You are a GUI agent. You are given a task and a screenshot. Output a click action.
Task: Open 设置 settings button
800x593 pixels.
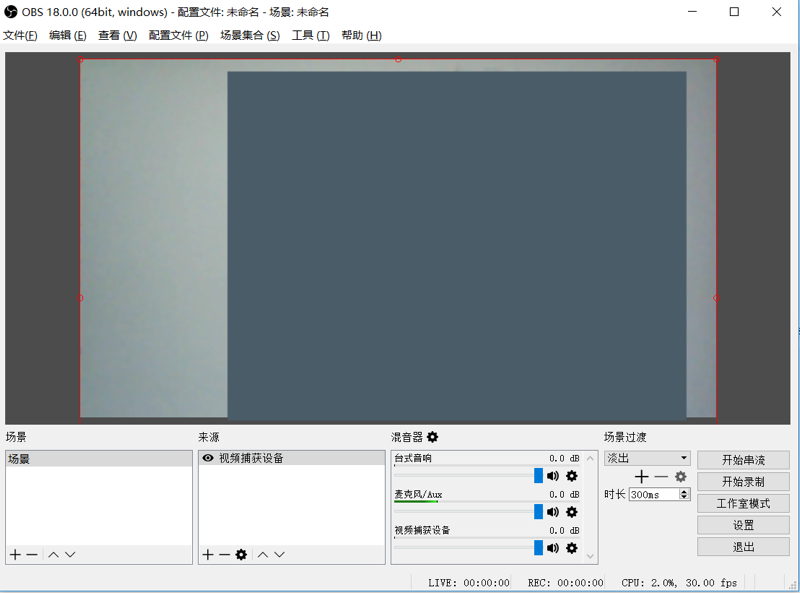click(x=743, y=525)
